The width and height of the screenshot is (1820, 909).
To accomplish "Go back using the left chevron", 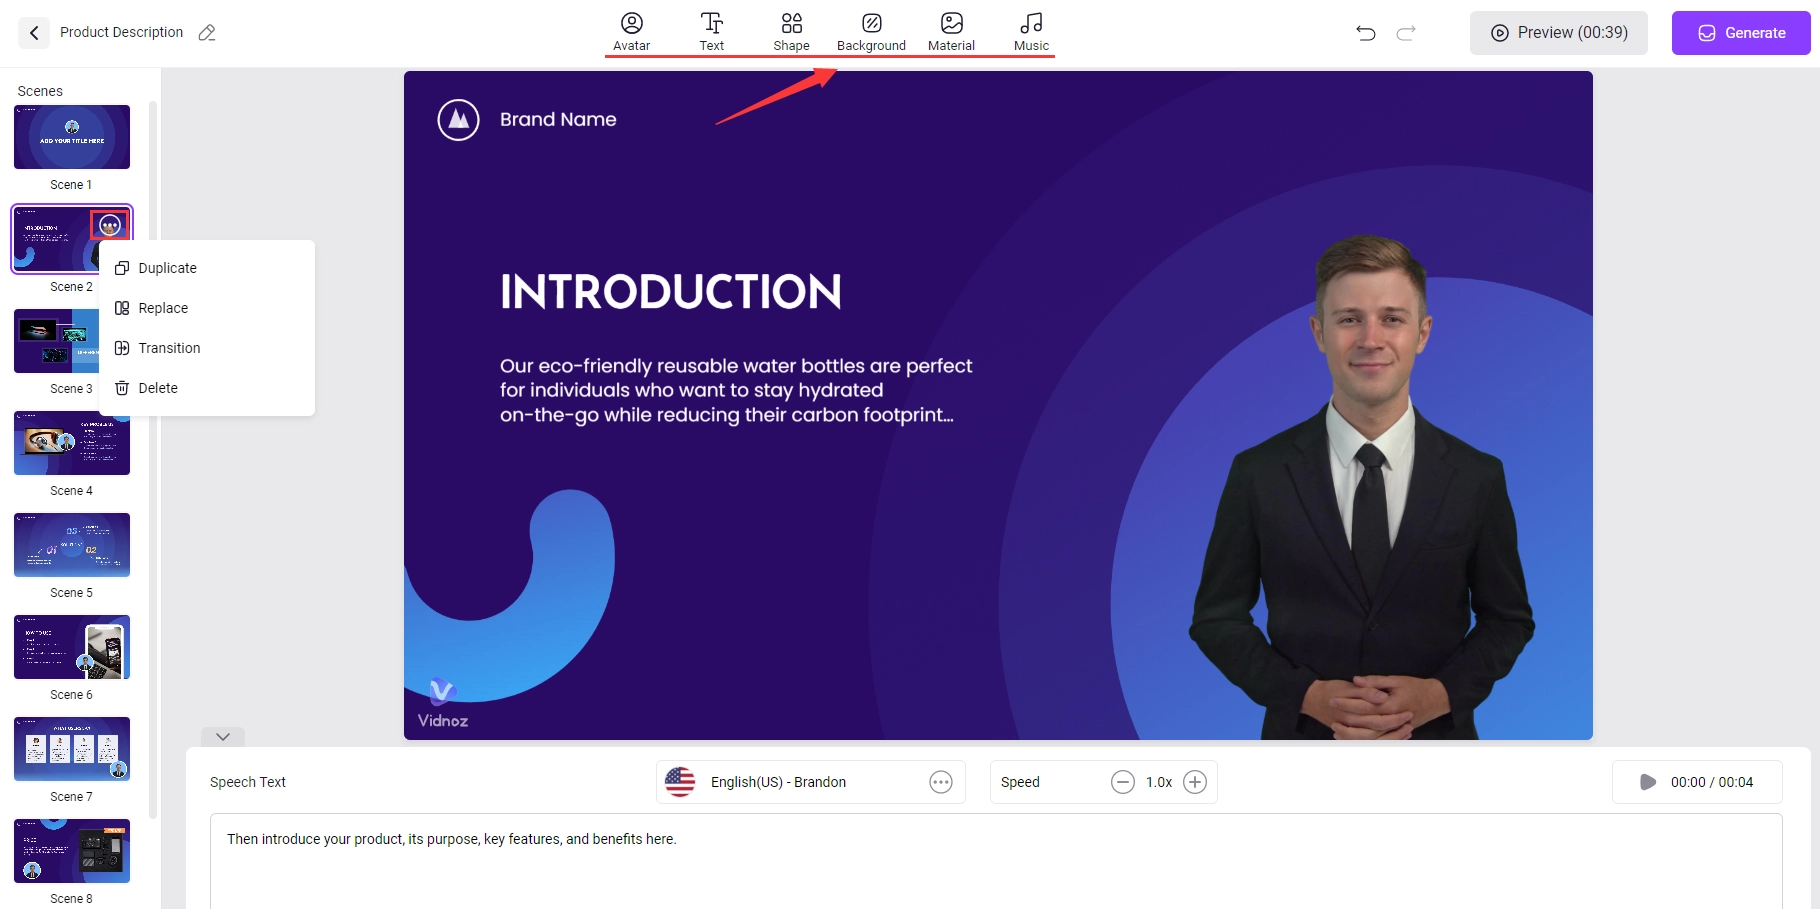I will pyautogui.click(x=34, y=33).
